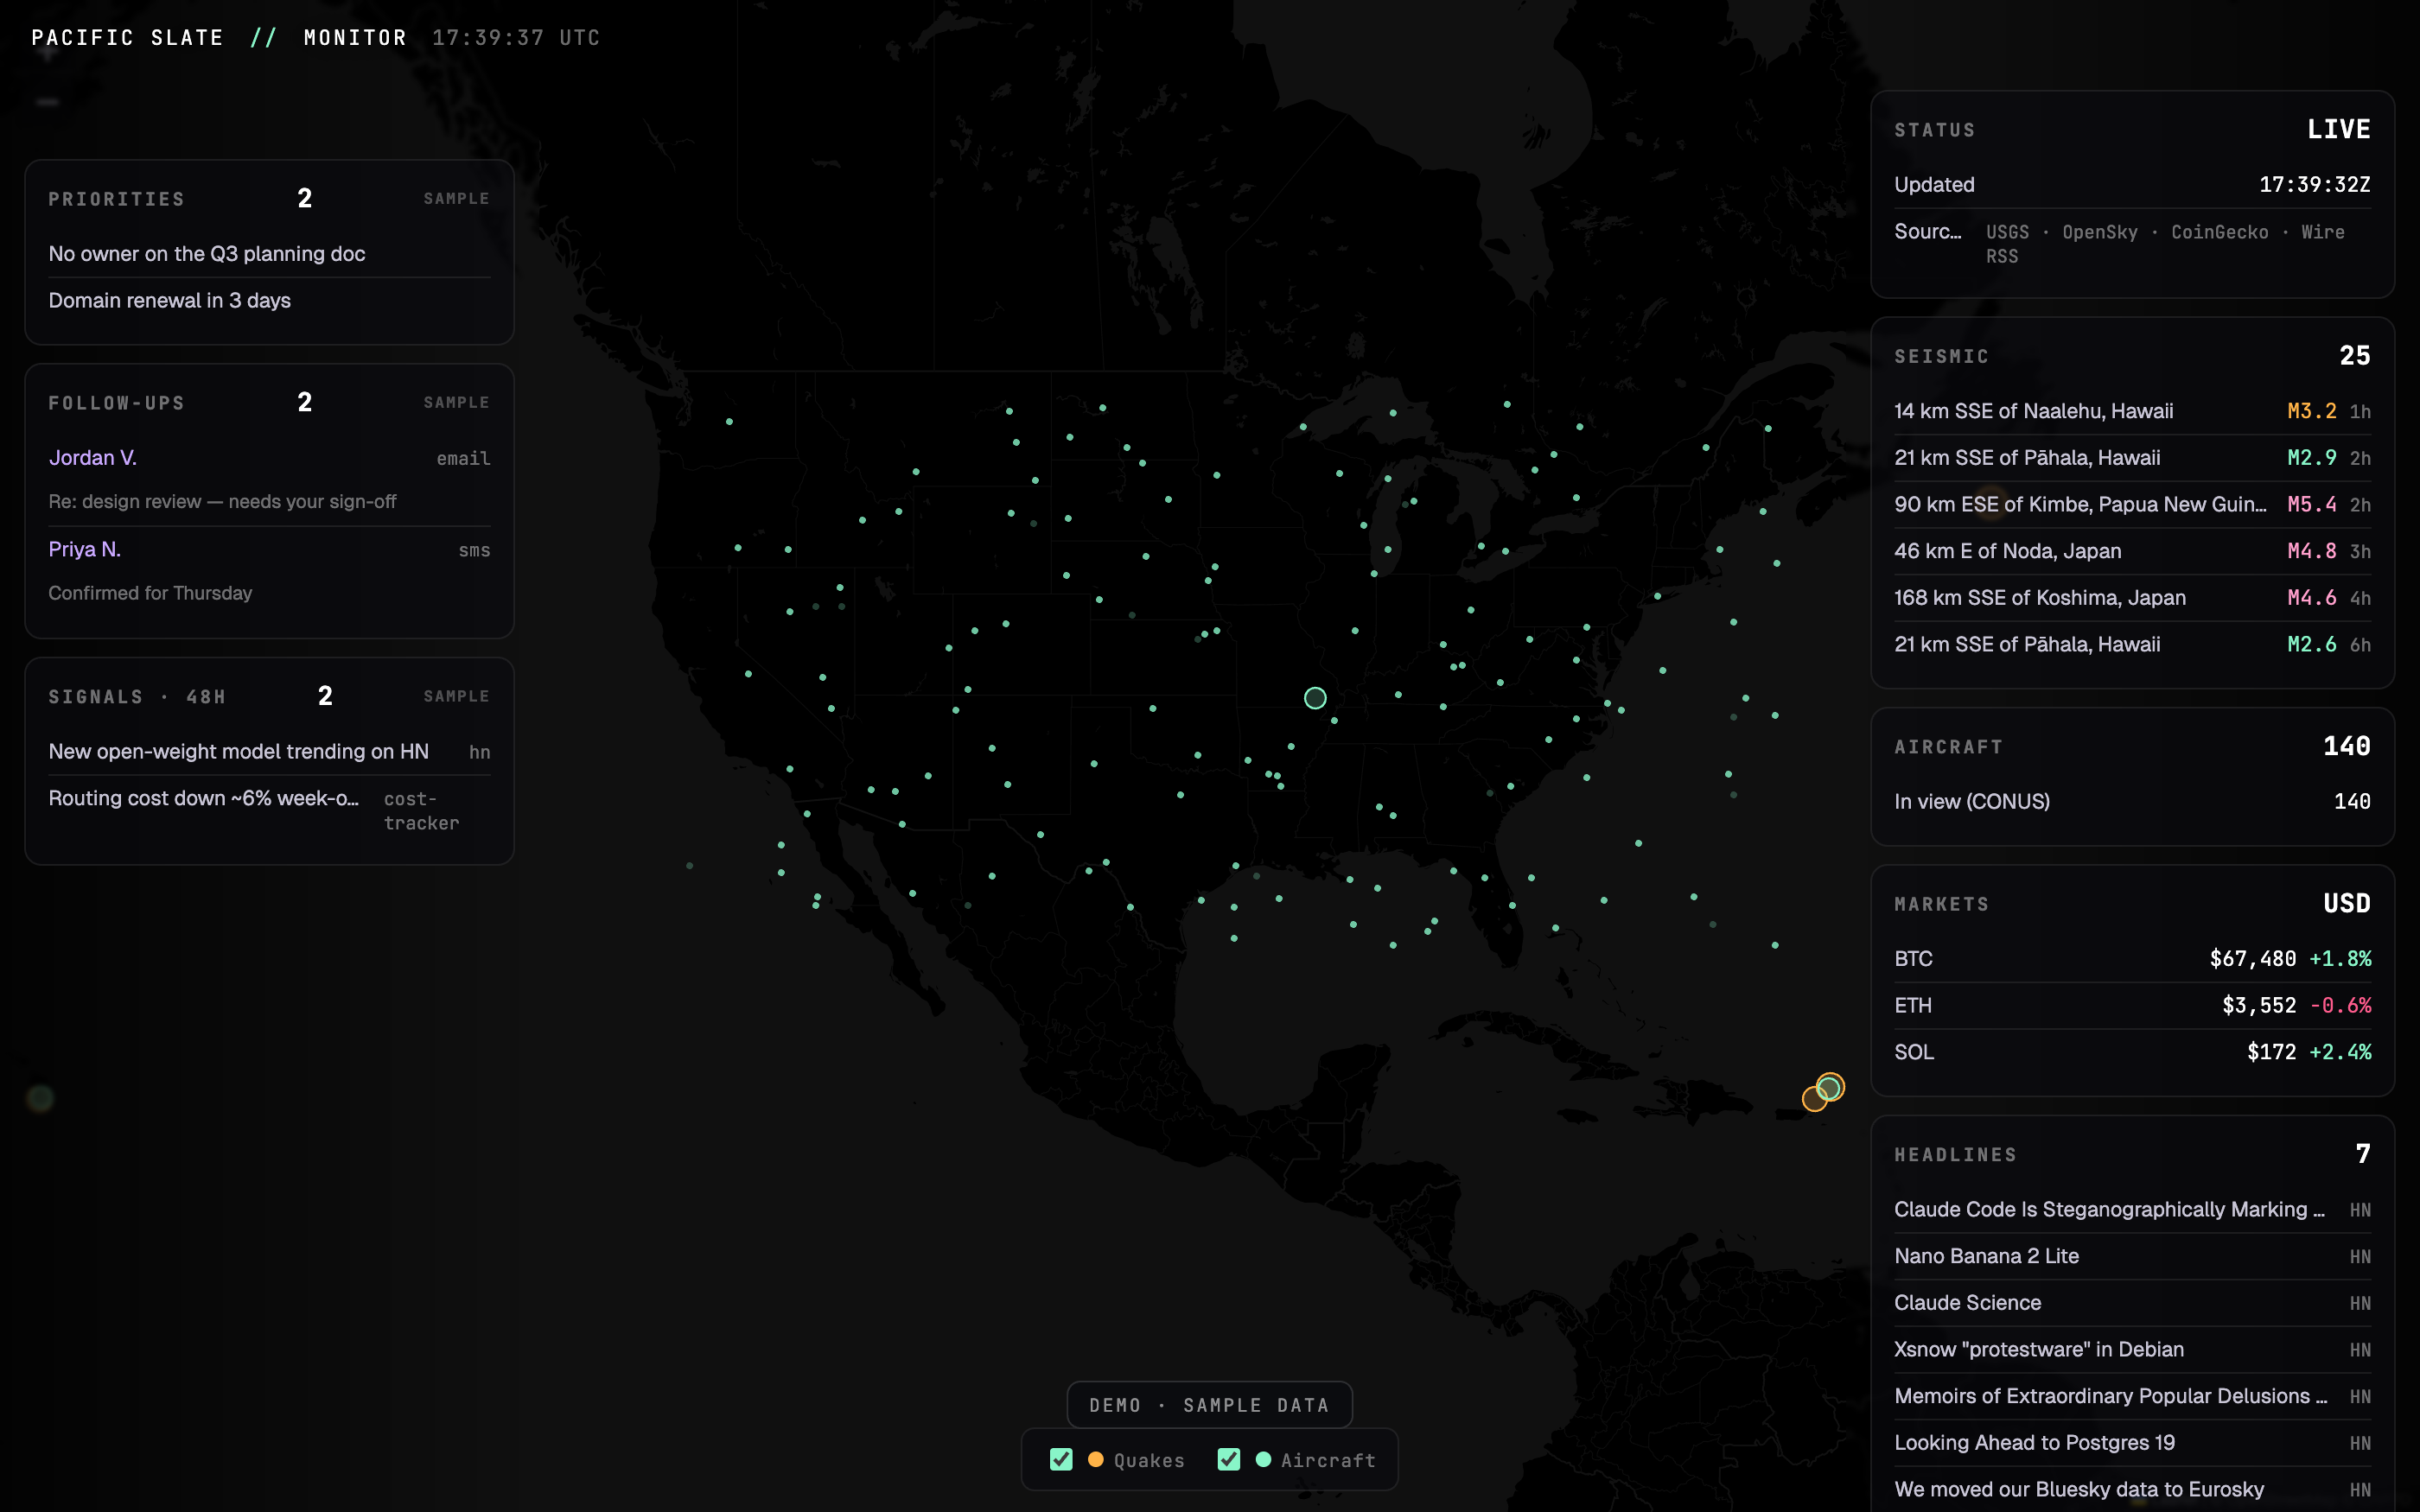The image size is (2420, 1512).
Task: Open 'Memoirs of Extraordinary Popular Delusions' headline
Action: (x=2132, y=1397)
